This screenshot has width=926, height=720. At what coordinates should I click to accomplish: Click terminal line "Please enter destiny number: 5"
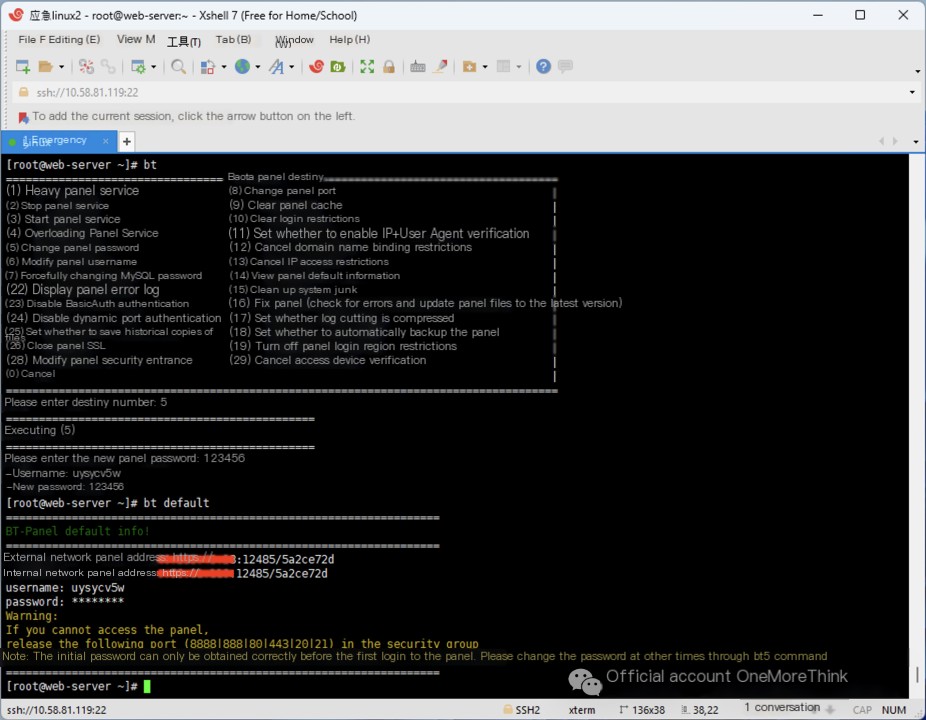tap(86, 402)
